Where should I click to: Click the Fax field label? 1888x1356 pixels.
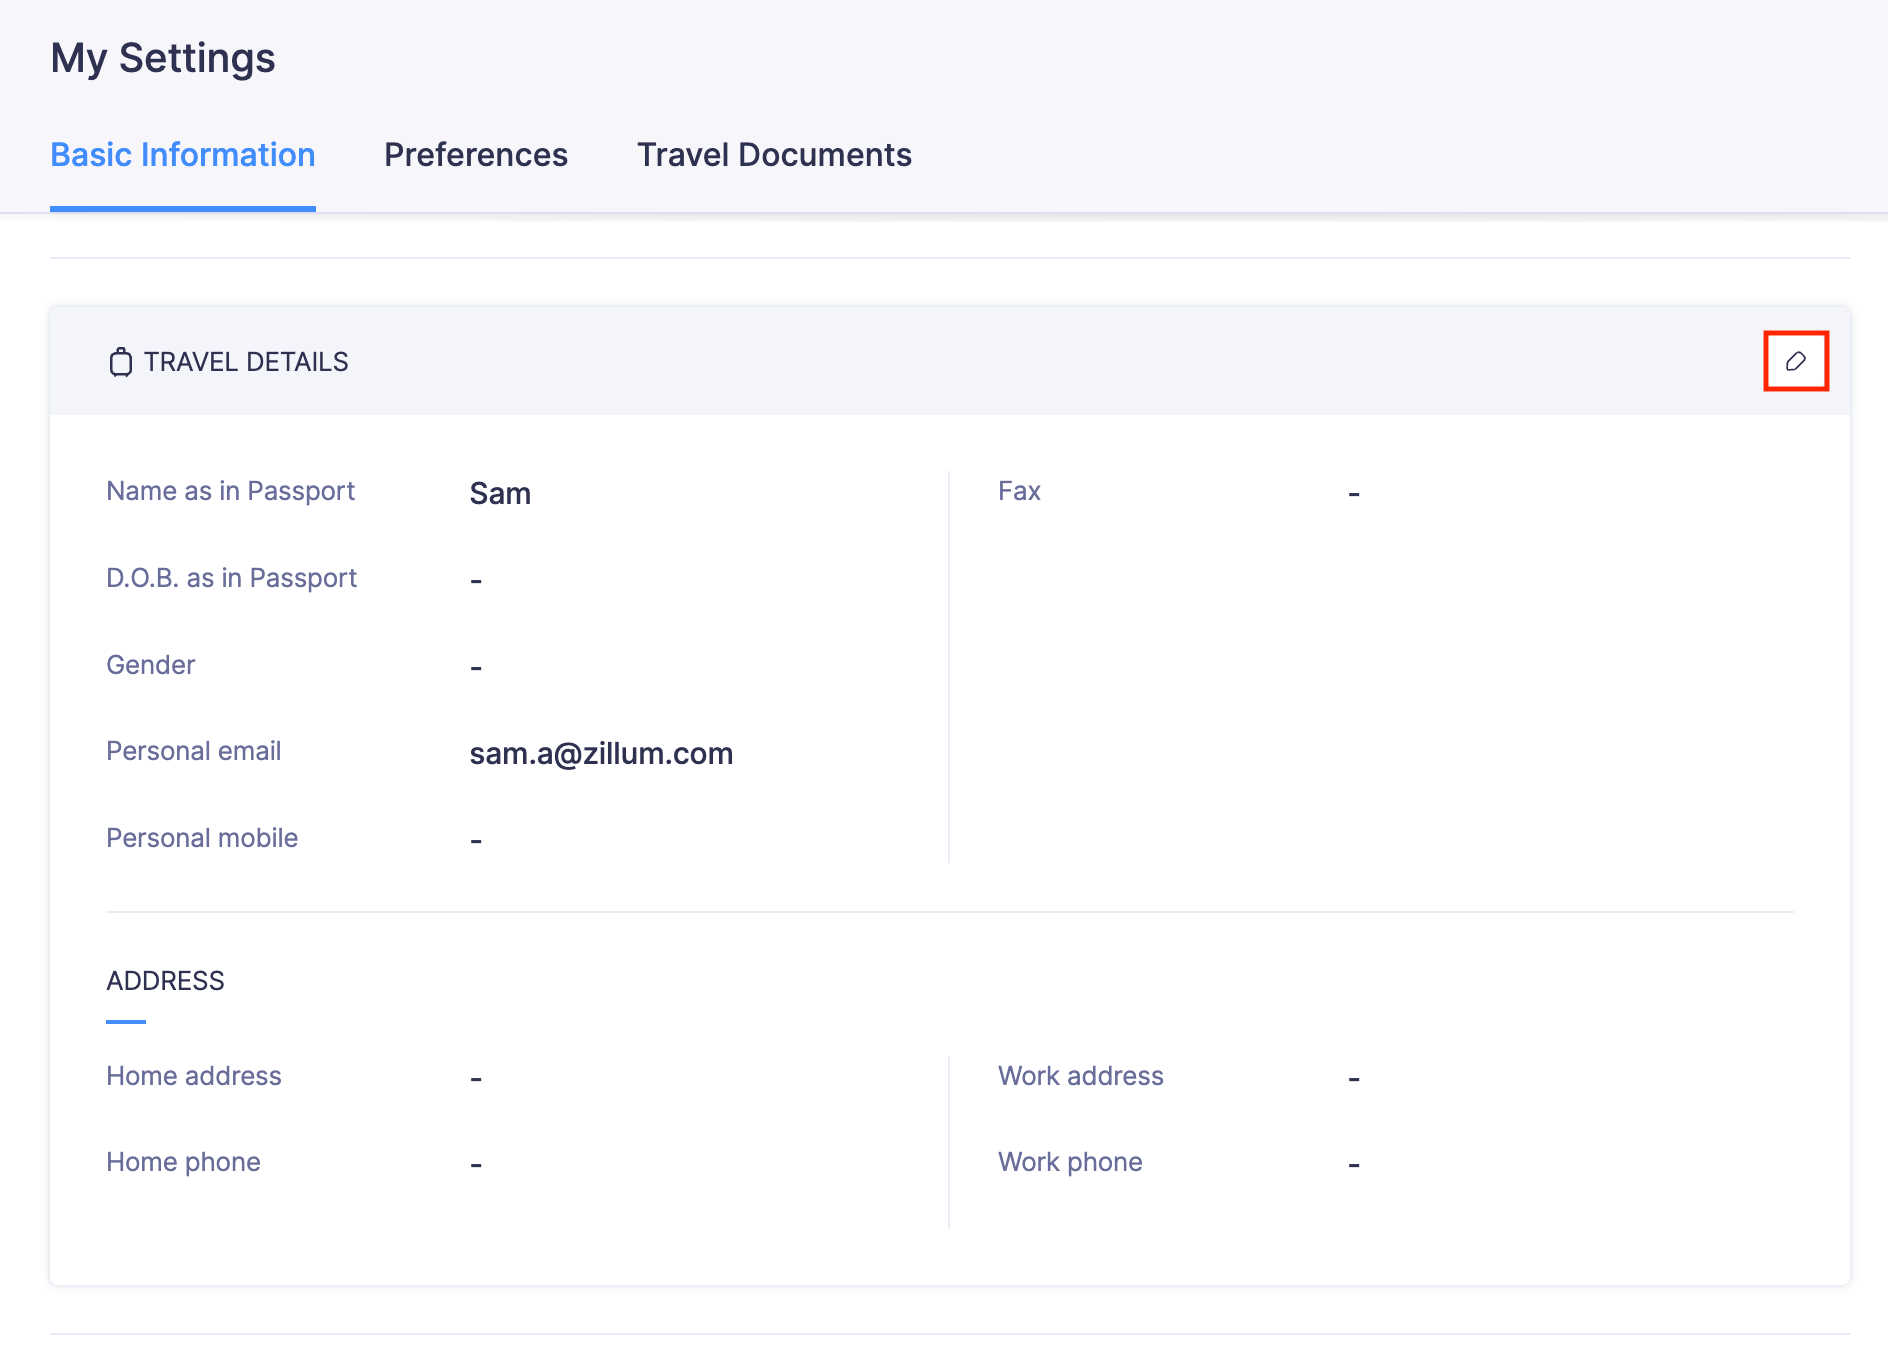coord(1019,491)
